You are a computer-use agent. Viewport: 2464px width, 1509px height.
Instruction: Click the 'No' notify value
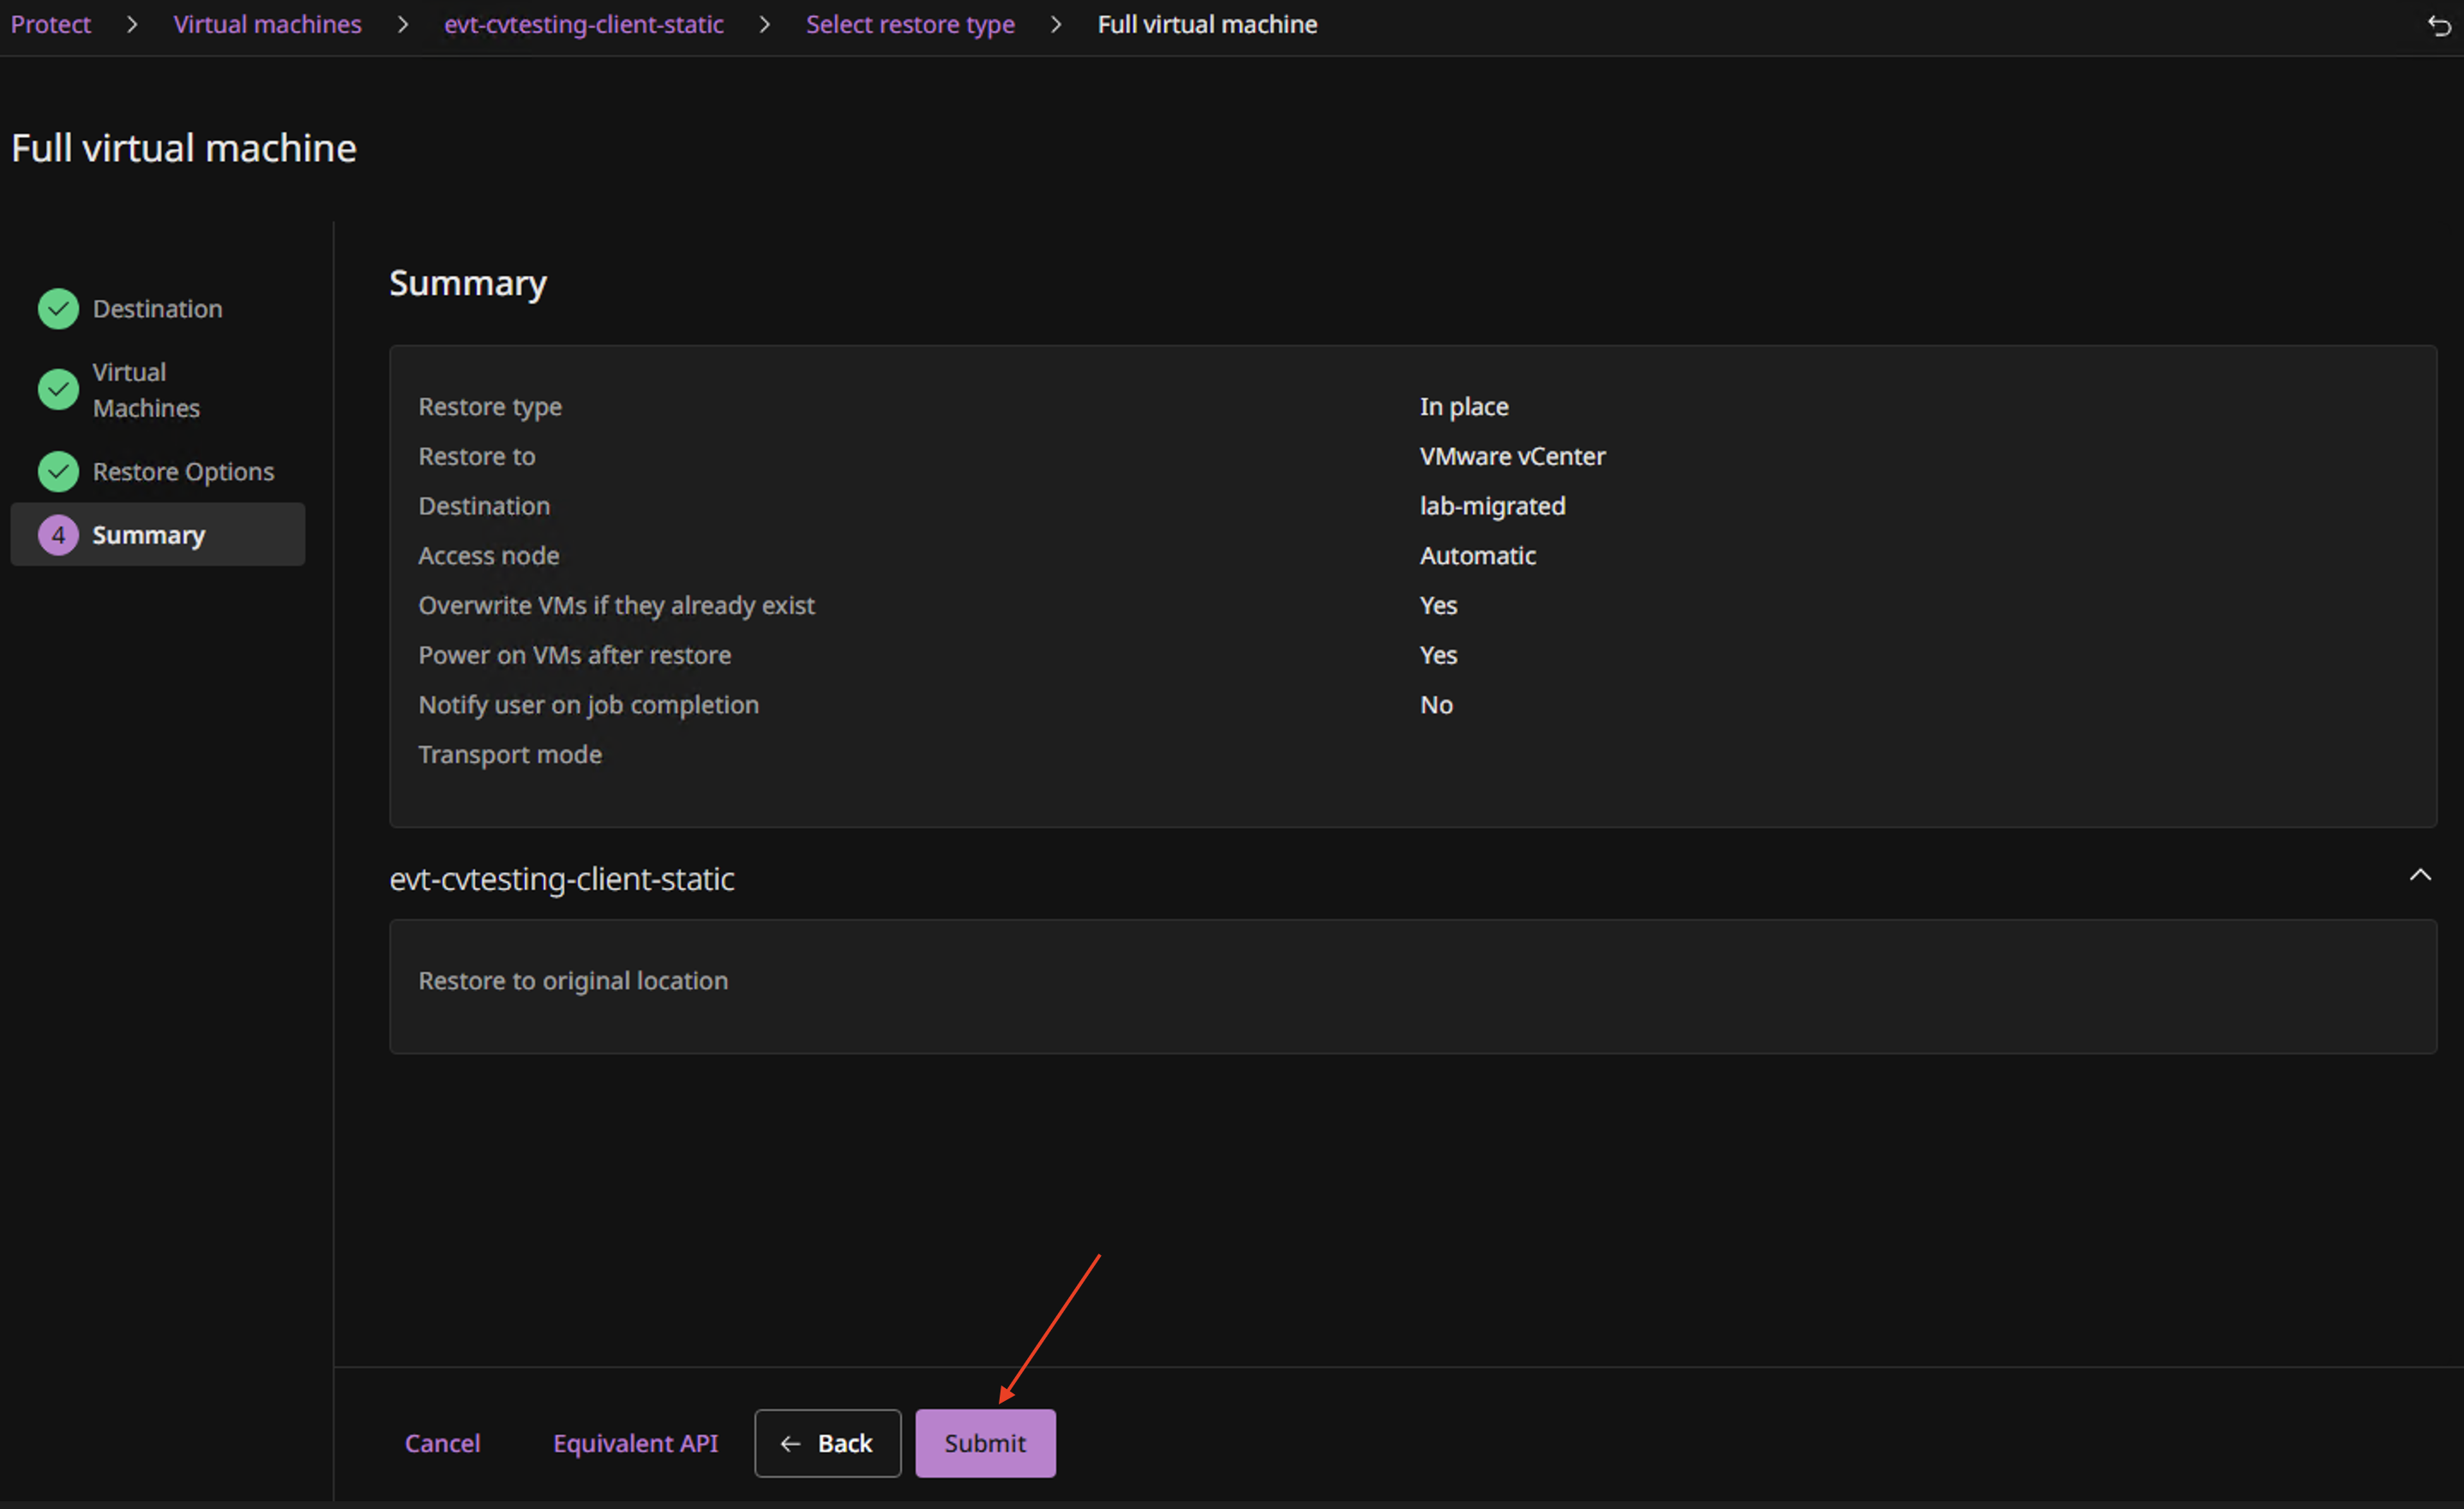tap(1436, 705)
